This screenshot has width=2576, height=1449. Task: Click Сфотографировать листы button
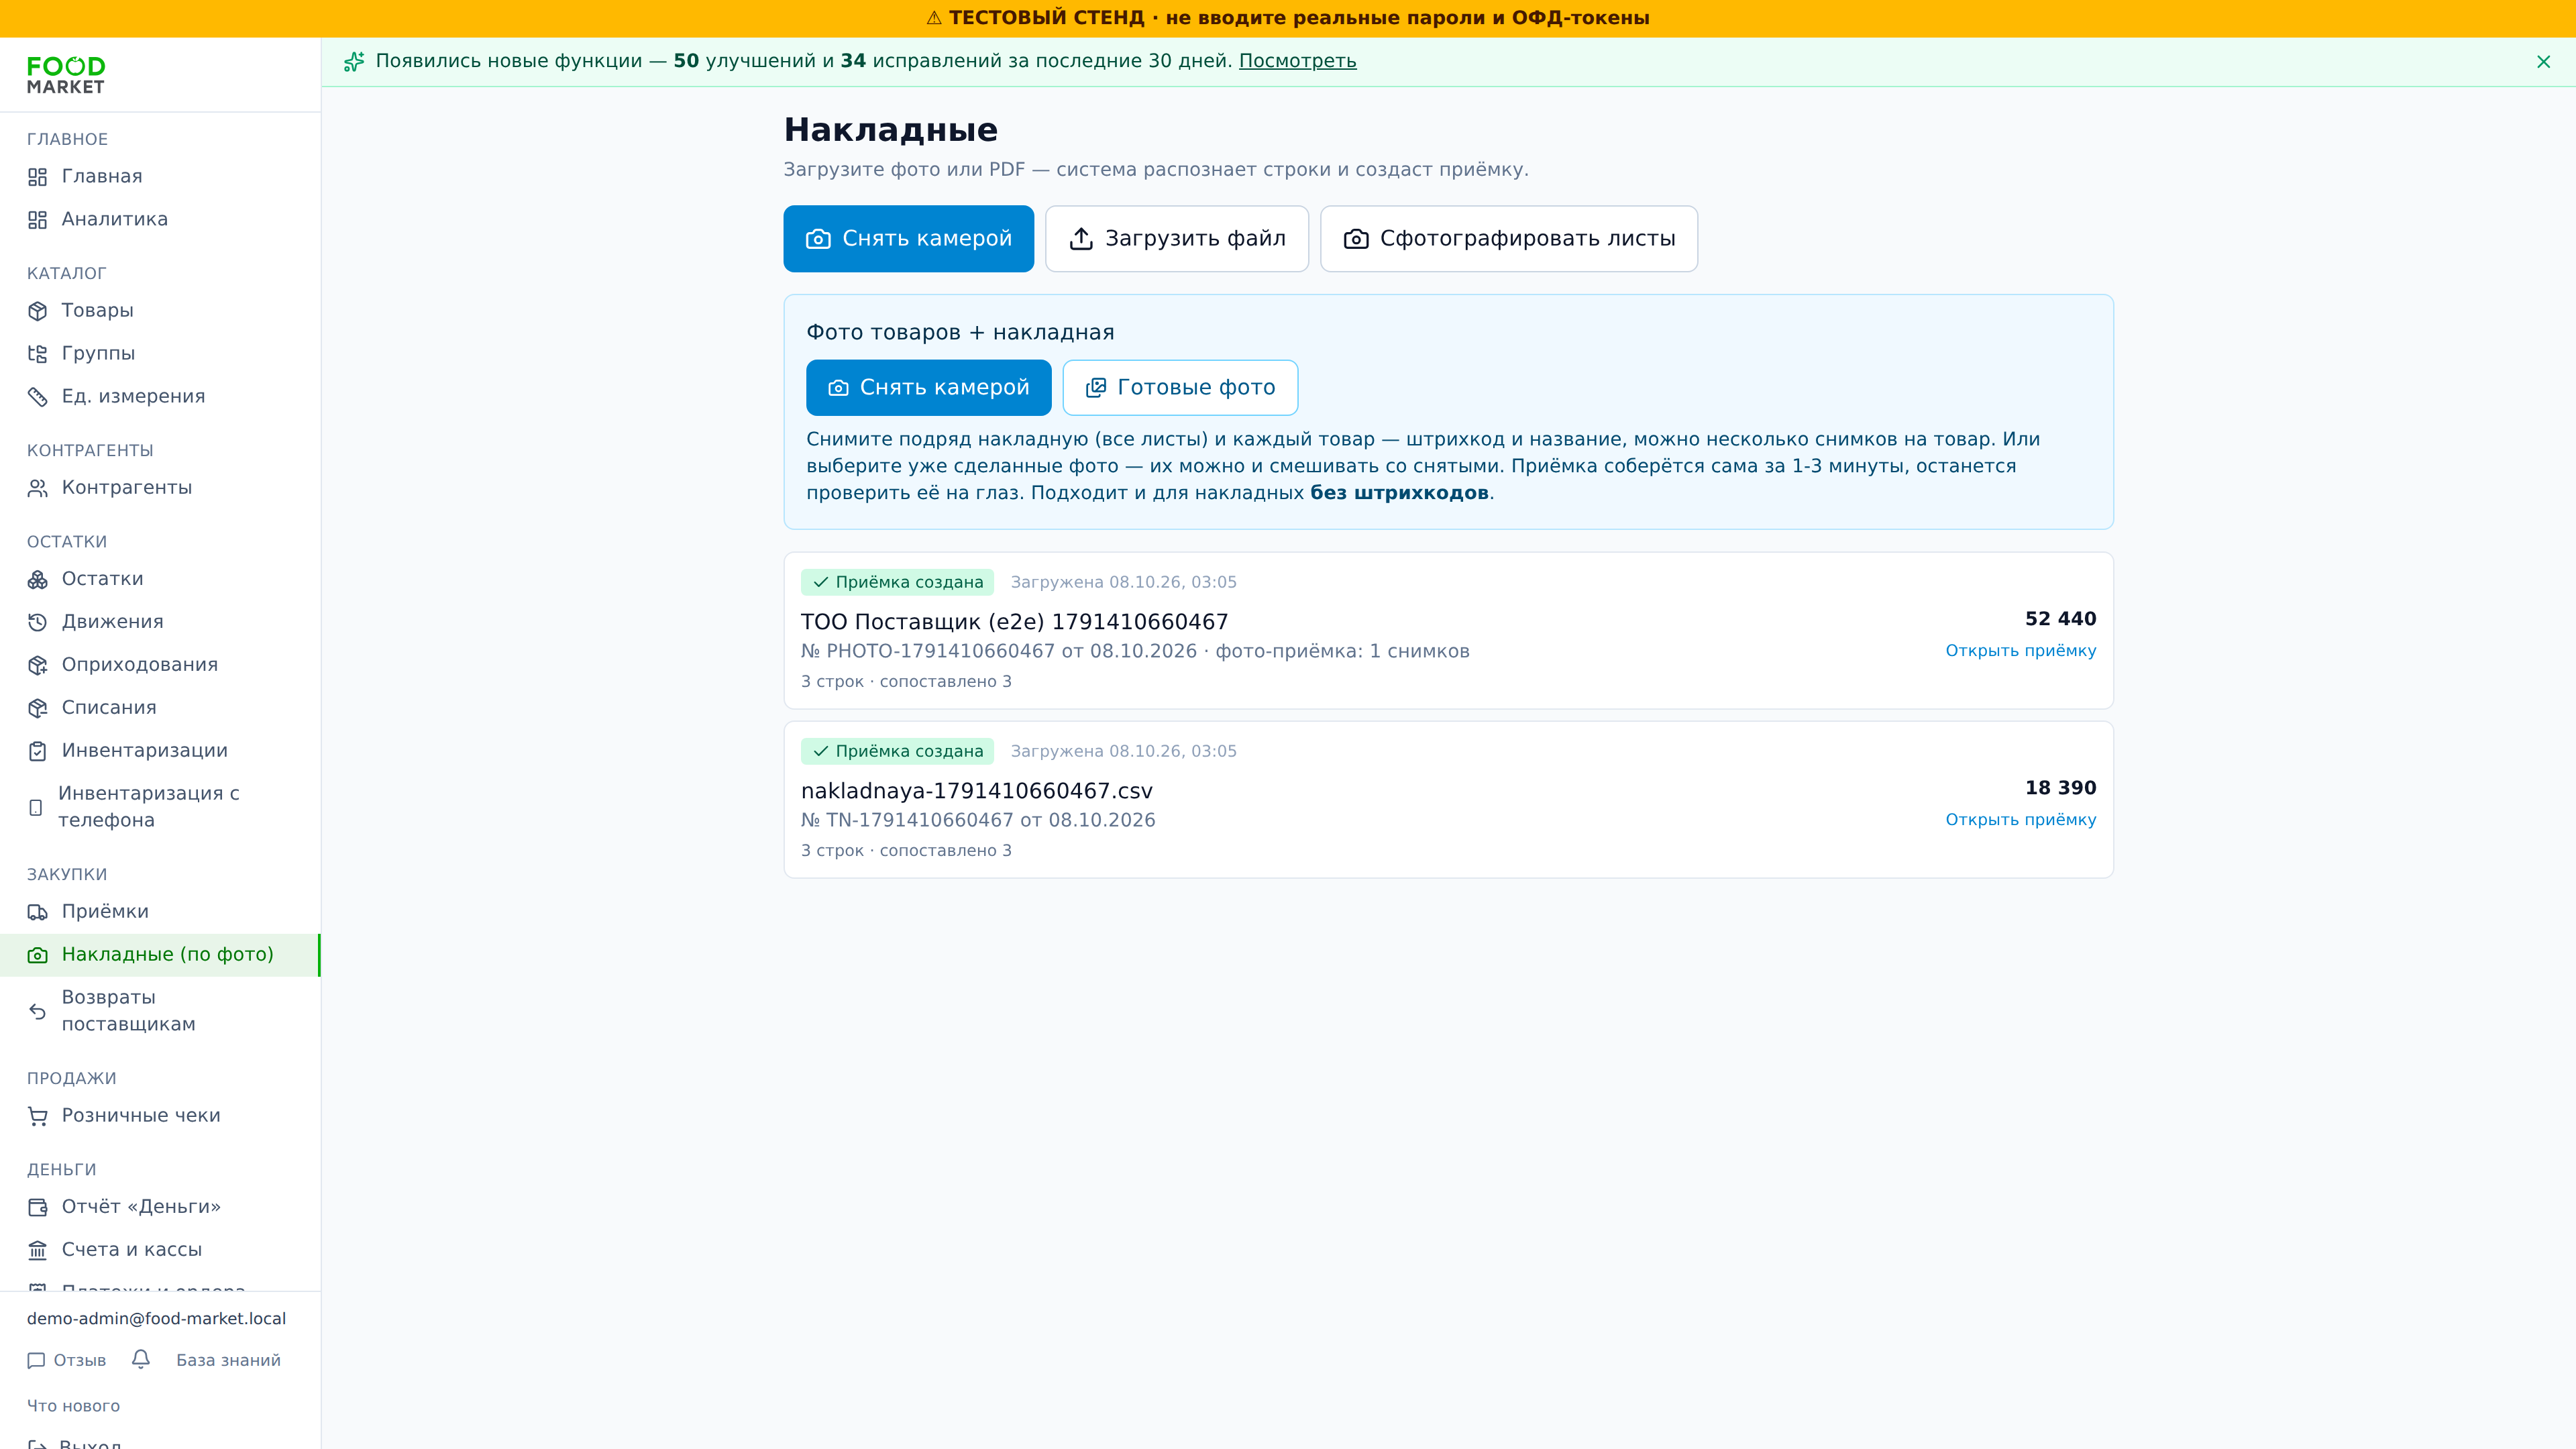point(1508,239)
